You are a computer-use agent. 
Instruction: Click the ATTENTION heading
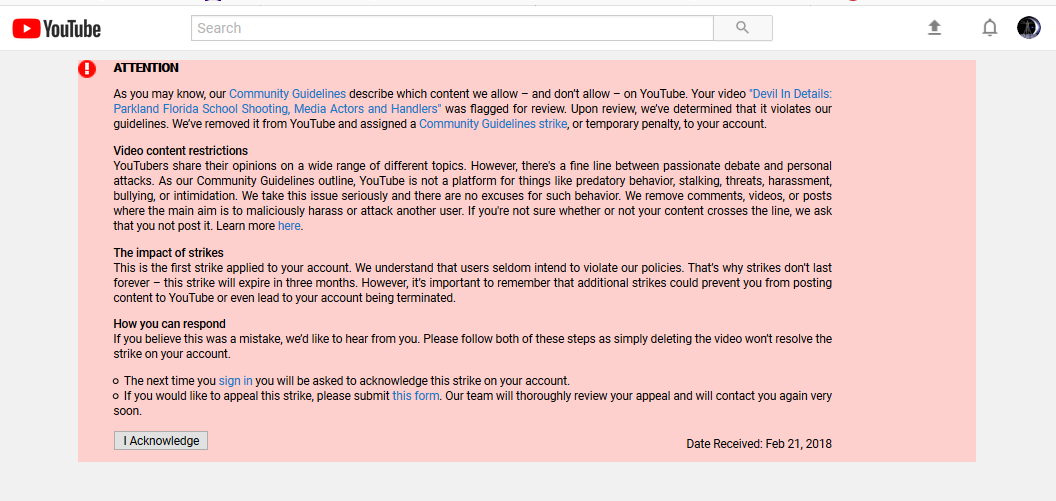click(x=146, y=68)
